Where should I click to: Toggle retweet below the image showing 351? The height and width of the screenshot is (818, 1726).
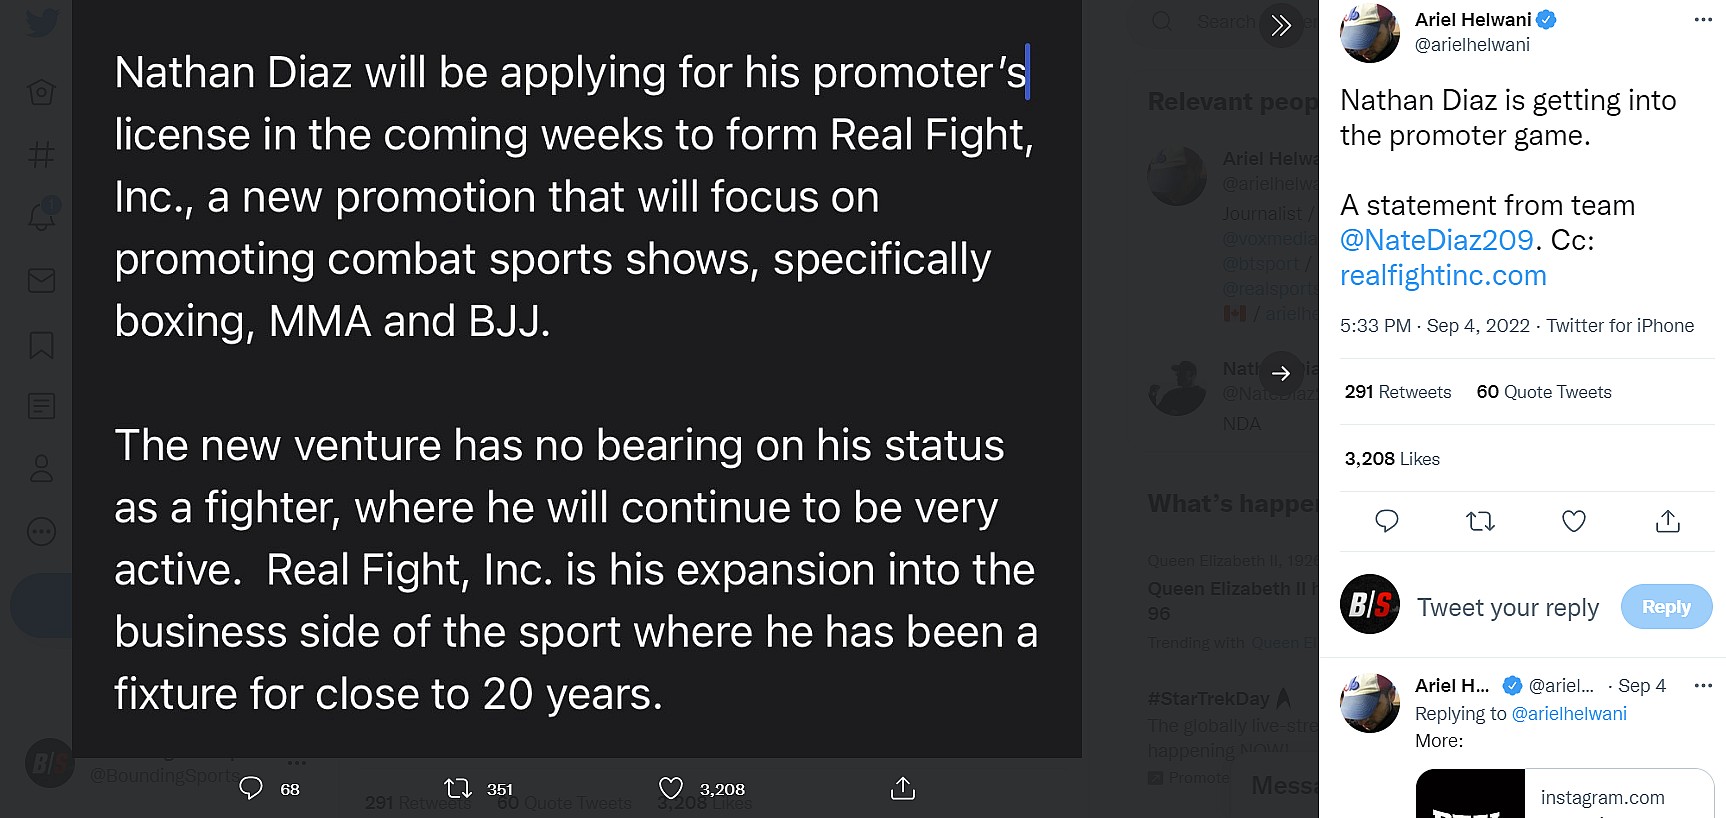pos(458,789)
